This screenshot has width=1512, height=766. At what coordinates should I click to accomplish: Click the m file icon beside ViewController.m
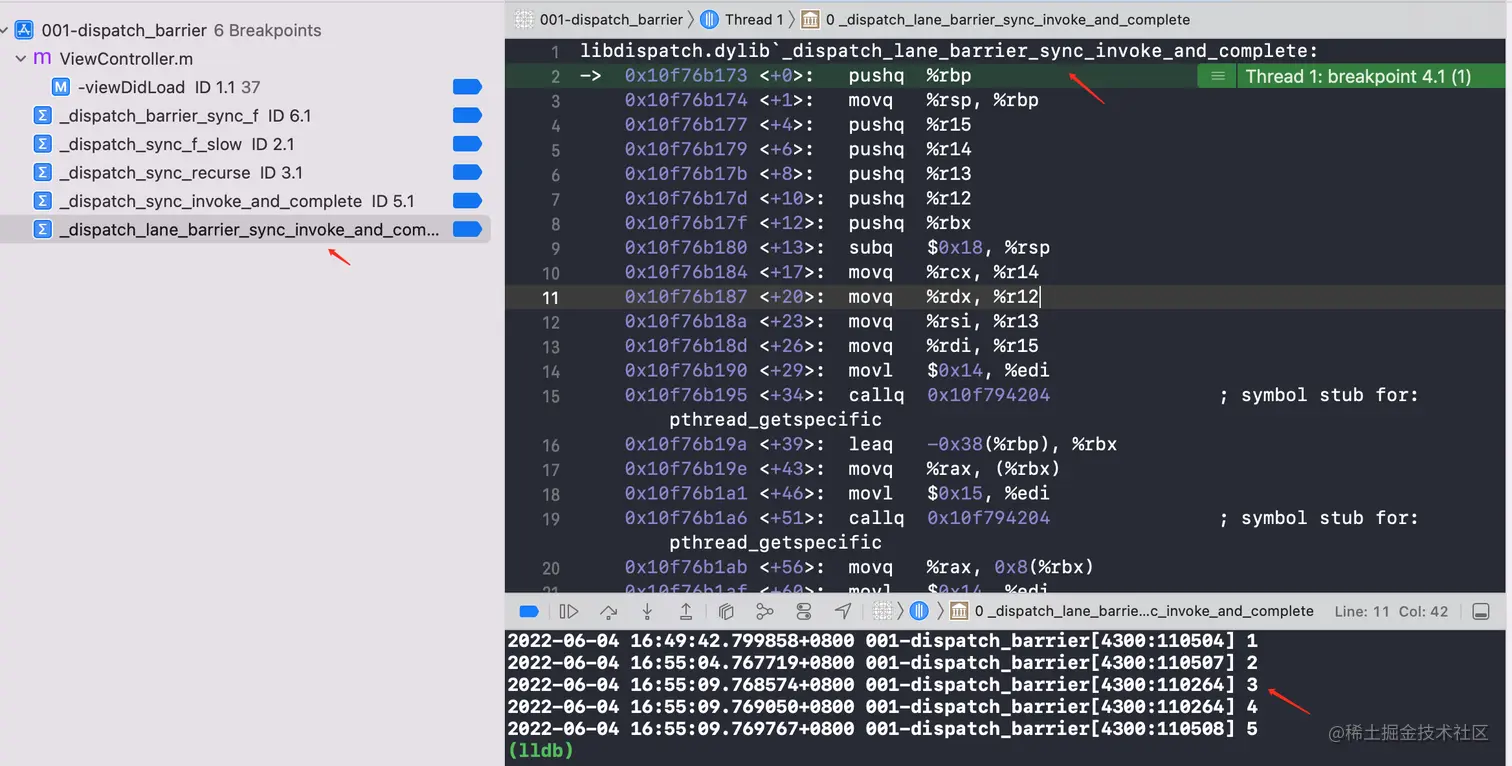(42, 59)
